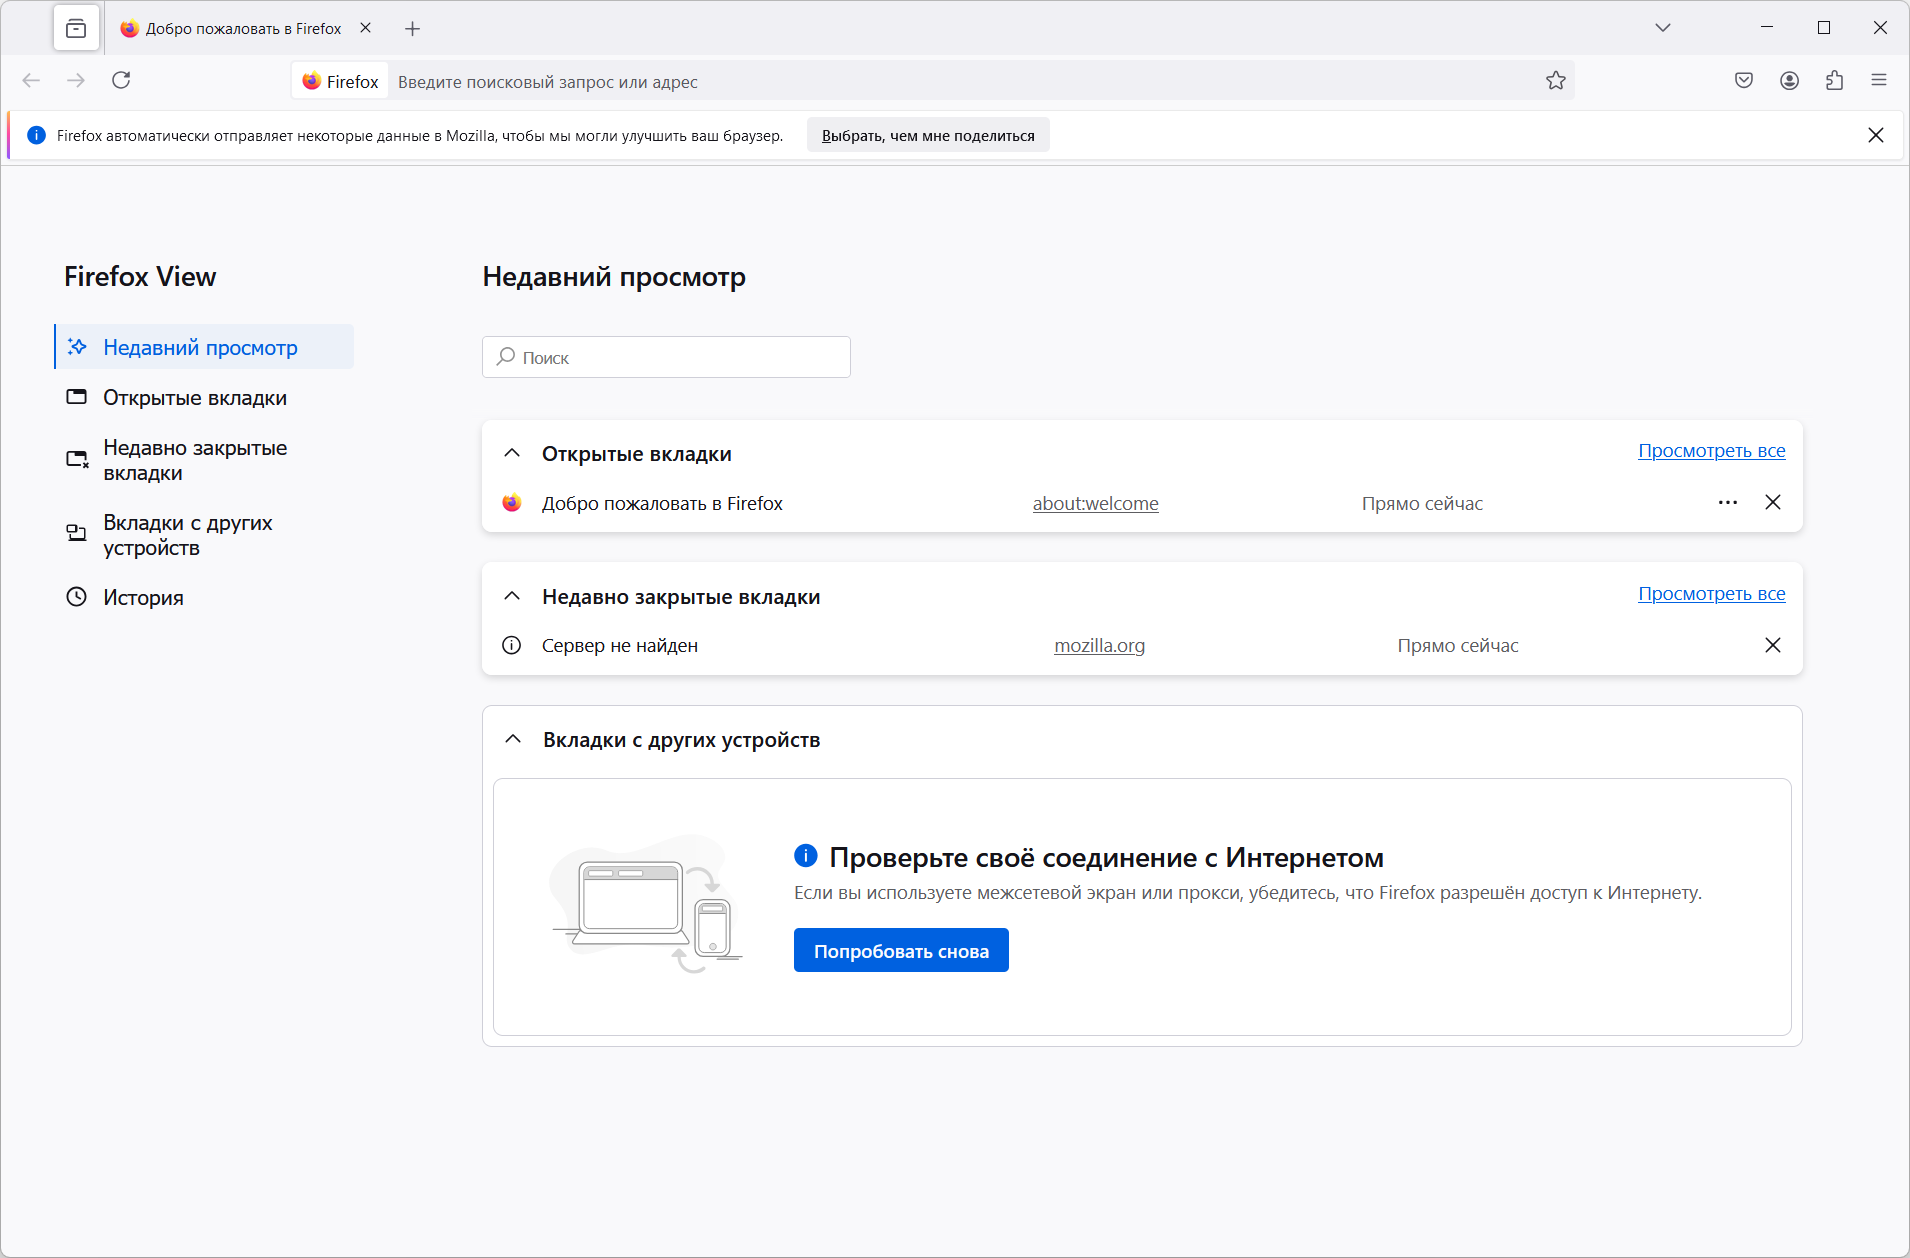Go forward with the forward arrow

point(76,81)
